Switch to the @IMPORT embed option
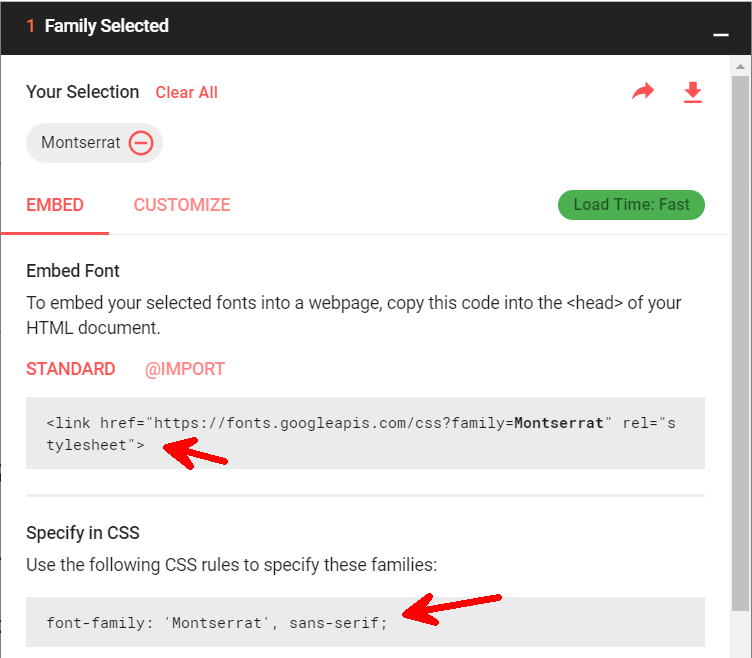 point(185,369)
